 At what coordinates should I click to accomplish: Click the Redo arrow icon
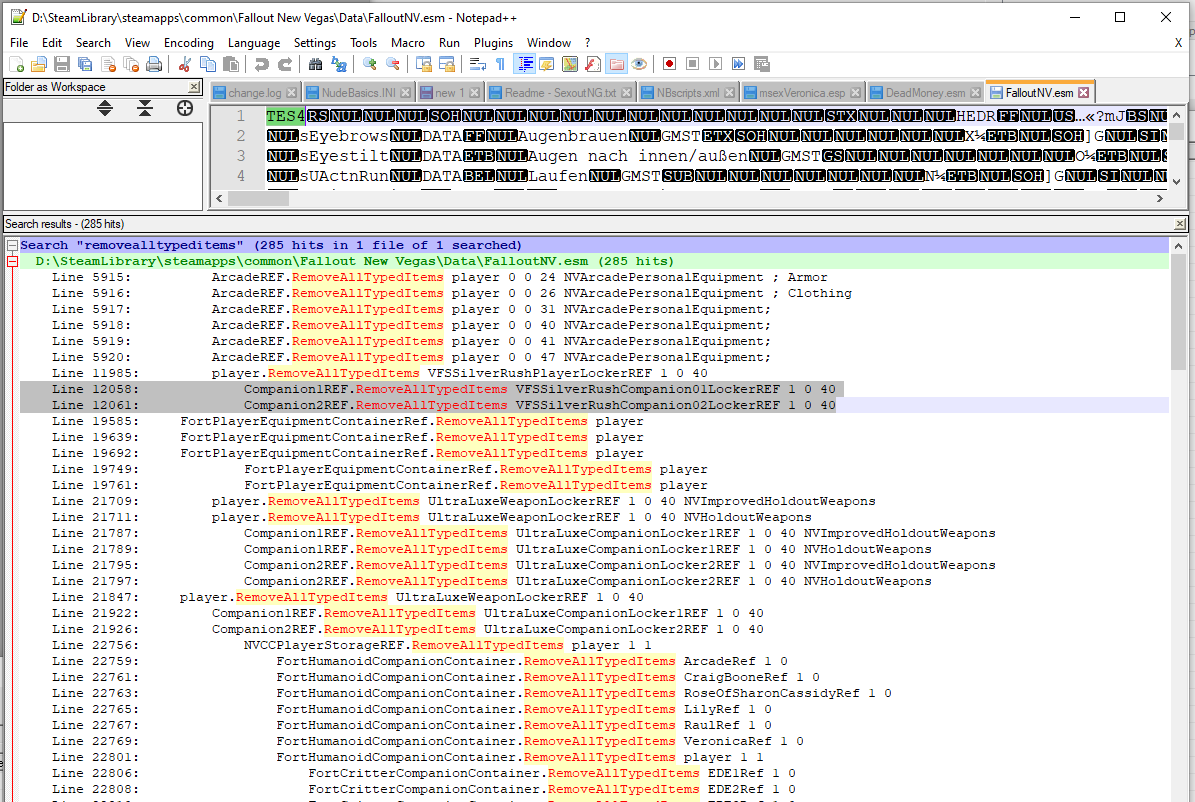coord(284,64)
